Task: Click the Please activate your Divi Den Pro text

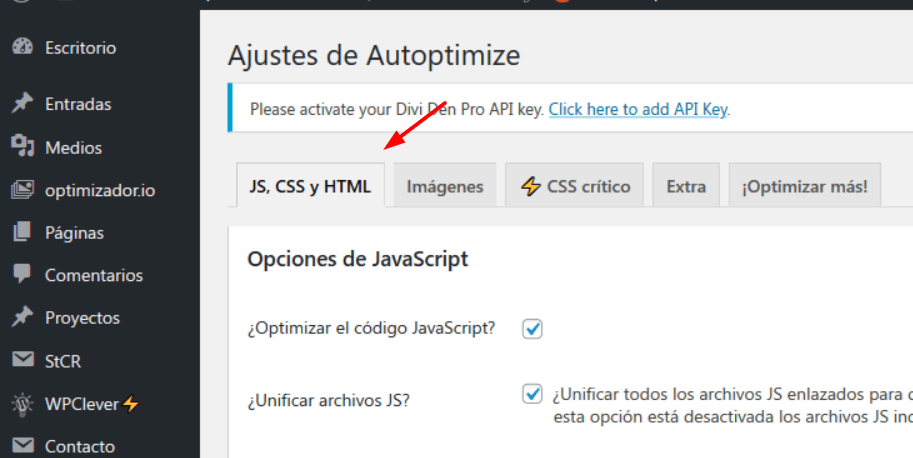Action: (397, 109)
